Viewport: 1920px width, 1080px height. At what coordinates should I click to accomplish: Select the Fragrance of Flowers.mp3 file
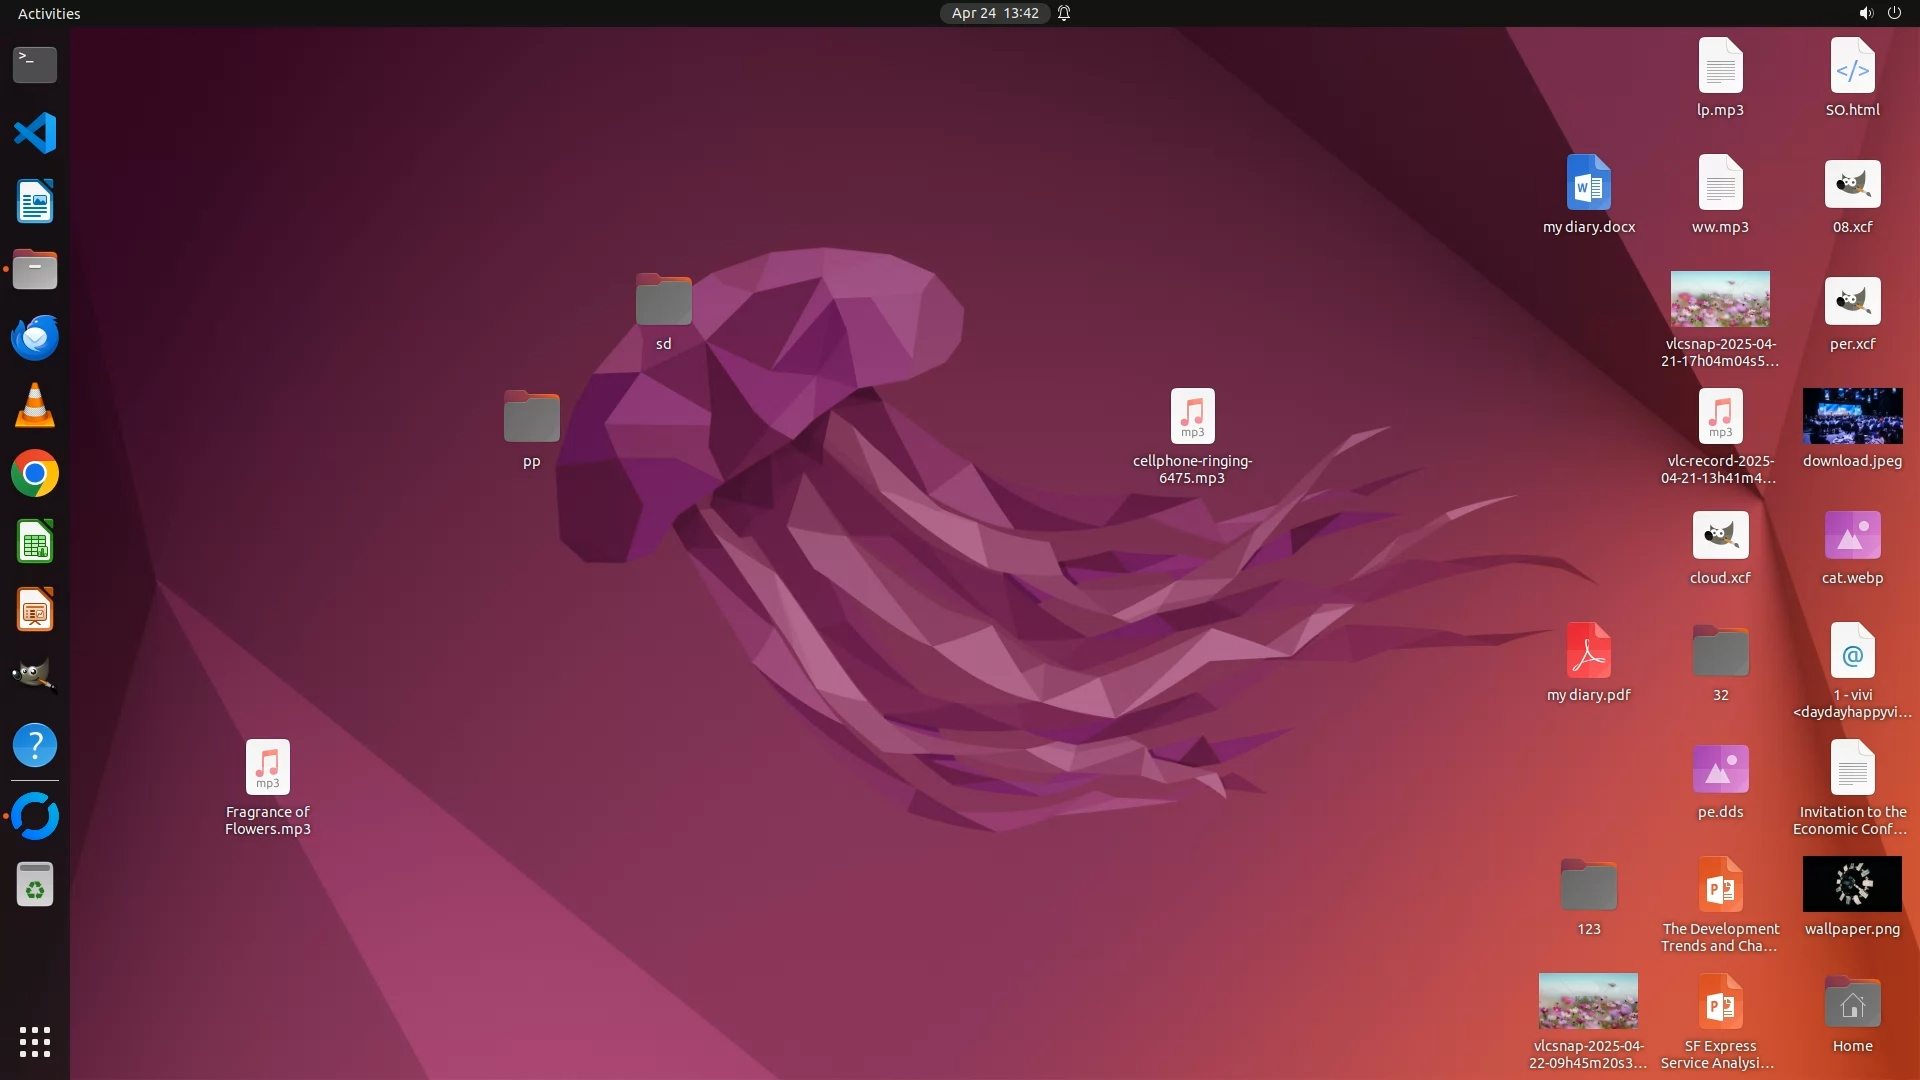pos(267,768)
